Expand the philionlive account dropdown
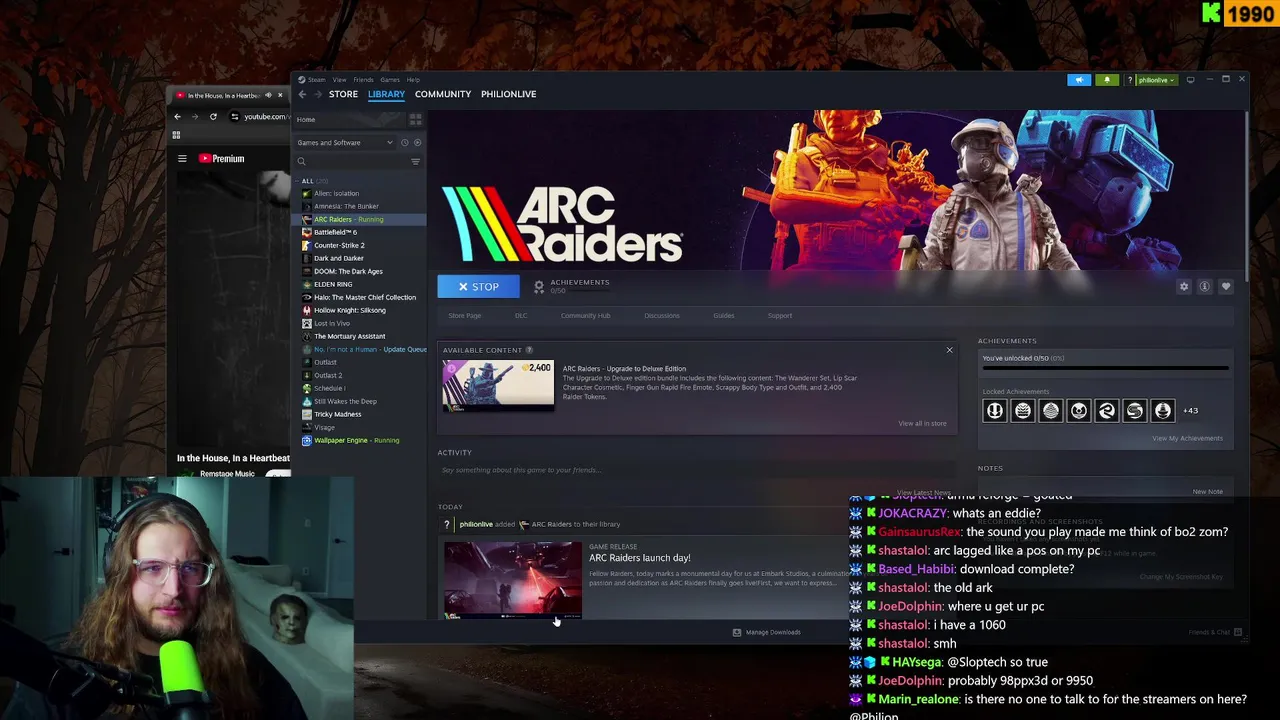 [1156, 80]
